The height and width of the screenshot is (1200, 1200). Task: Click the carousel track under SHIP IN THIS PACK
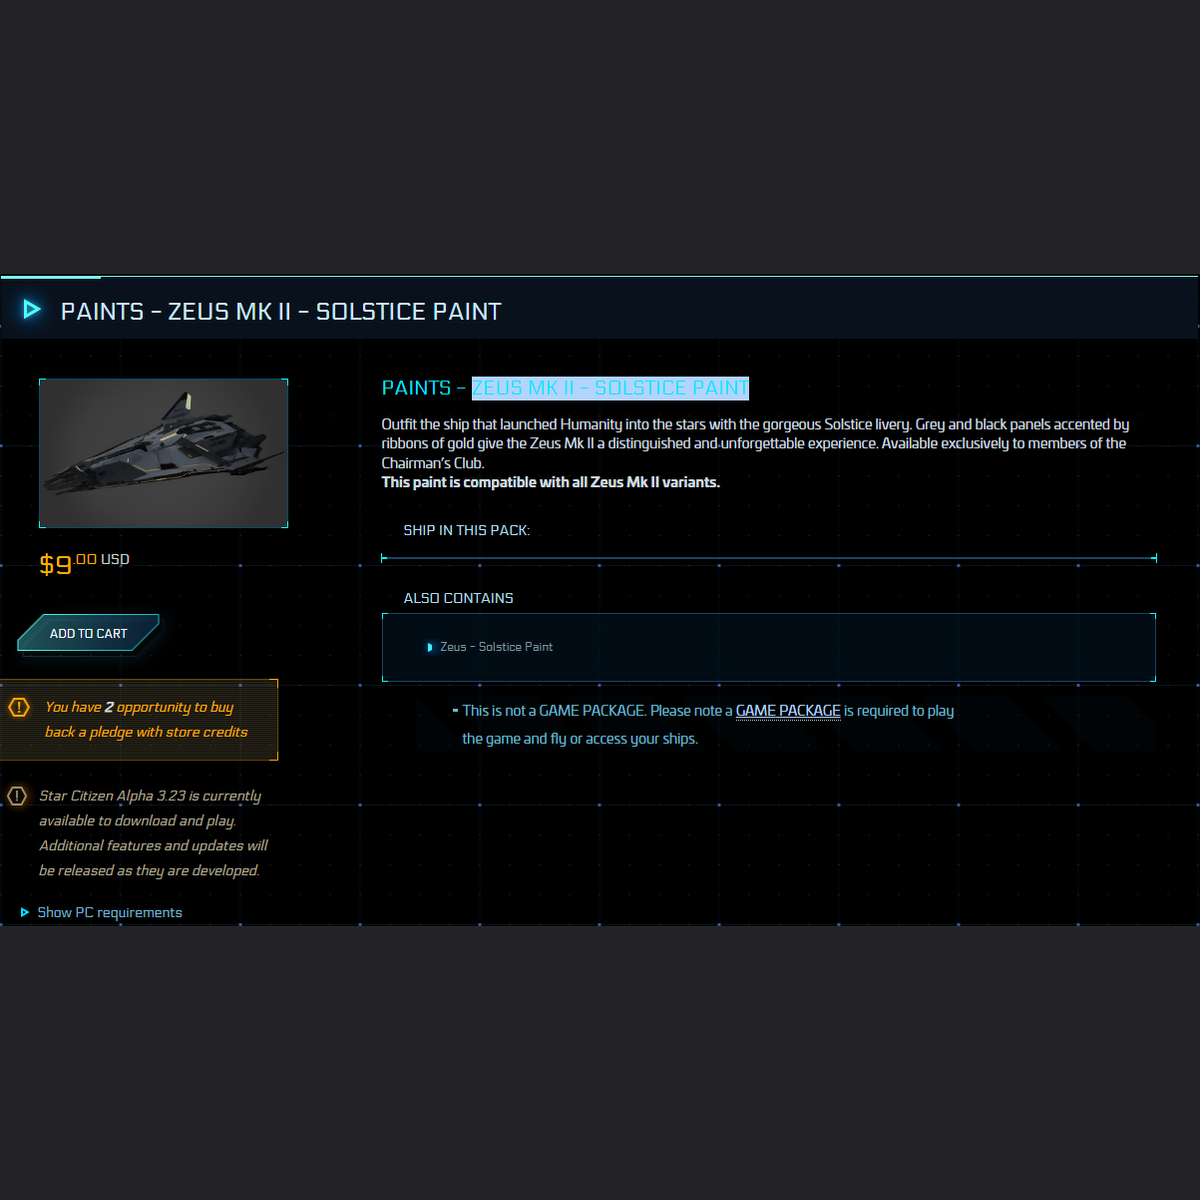(x=770, y=556)
